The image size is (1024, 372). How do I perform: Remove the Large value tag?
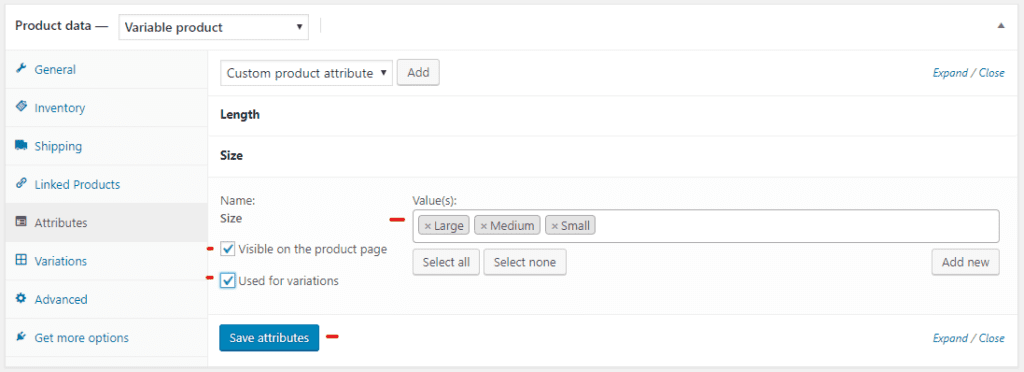[428, 226]
